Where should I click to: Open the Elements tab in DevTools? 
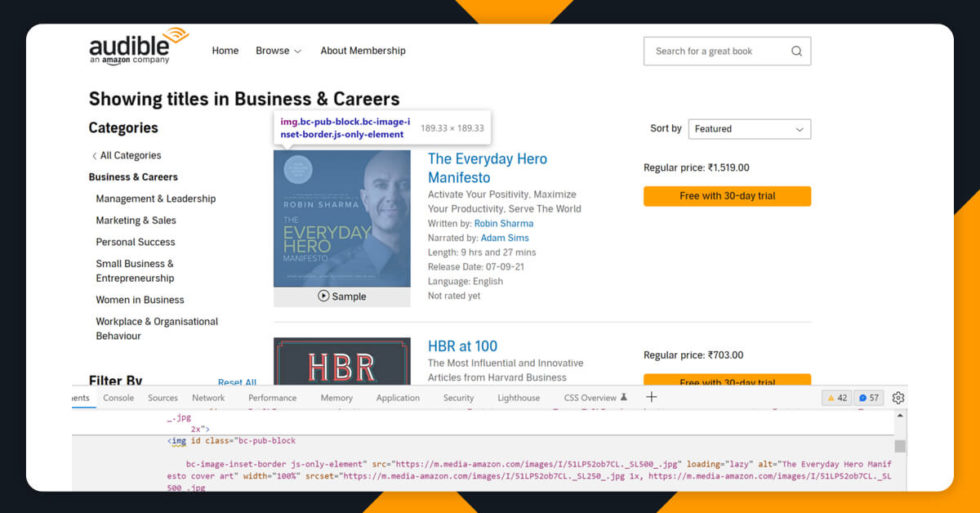[x=81, y=398]
